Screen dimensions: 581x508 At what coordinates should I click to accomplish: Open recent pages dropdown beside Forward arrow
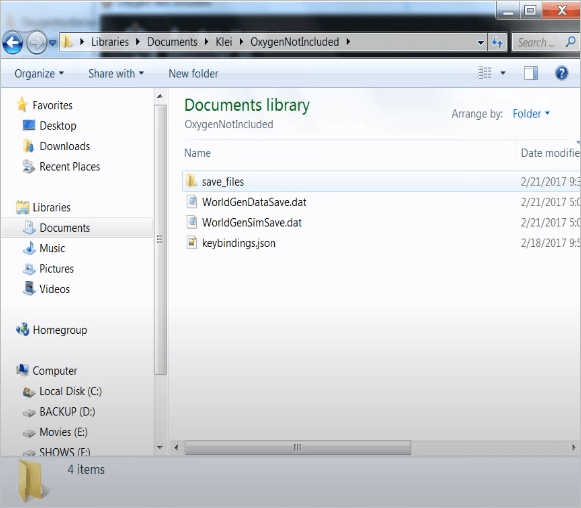coord(53,43)
